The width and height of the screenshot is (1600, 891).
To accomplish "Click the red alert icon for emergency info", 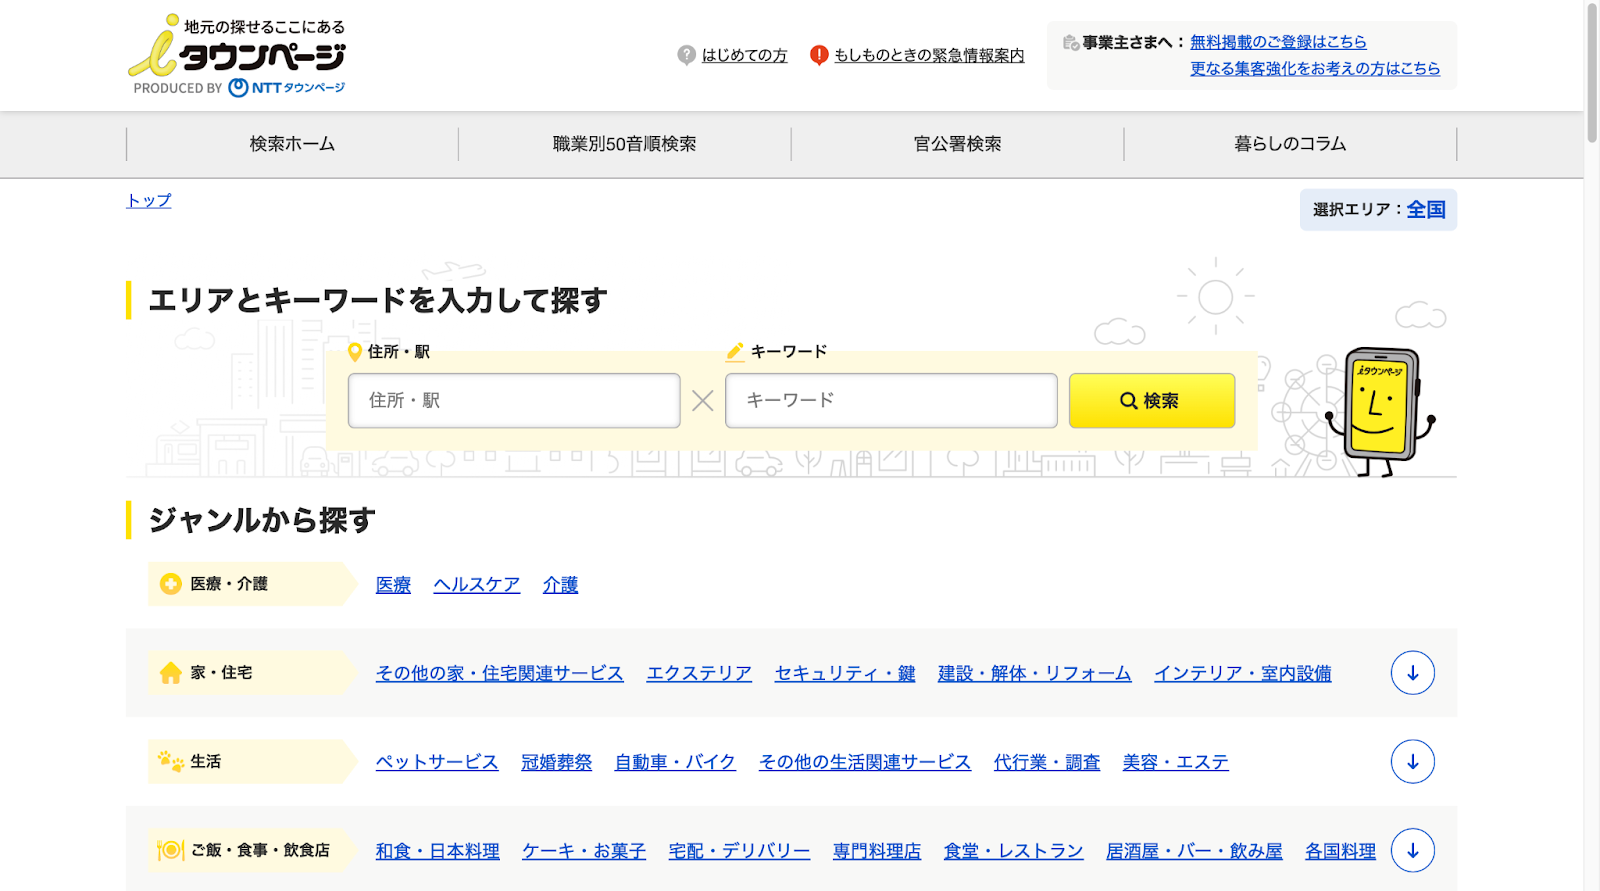I will point(819,55).
